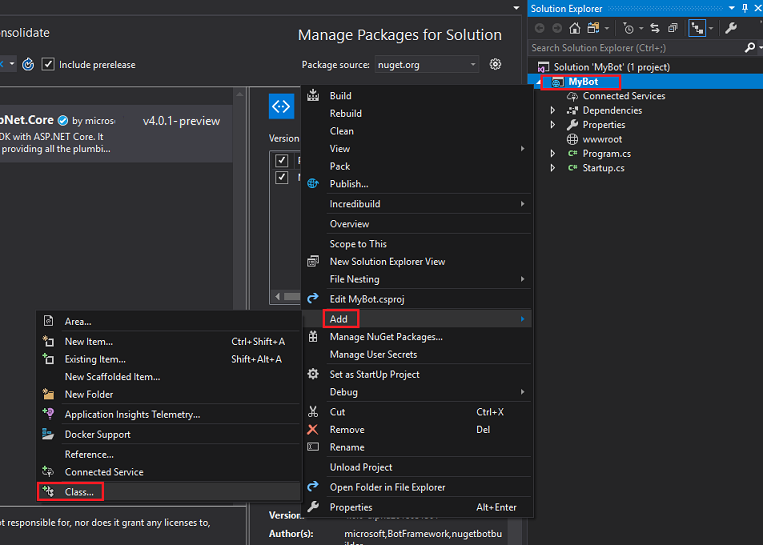763x545 pixels.
Task: Pin the Solution Explorer panel
Action: pos(745,8)
